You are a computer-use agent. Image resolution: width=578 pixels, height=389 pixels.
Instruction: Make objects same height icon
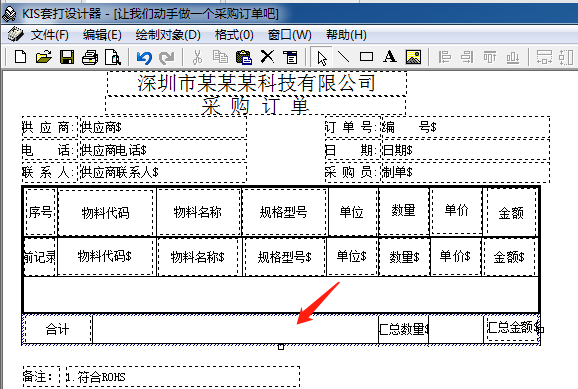(566, 57)
